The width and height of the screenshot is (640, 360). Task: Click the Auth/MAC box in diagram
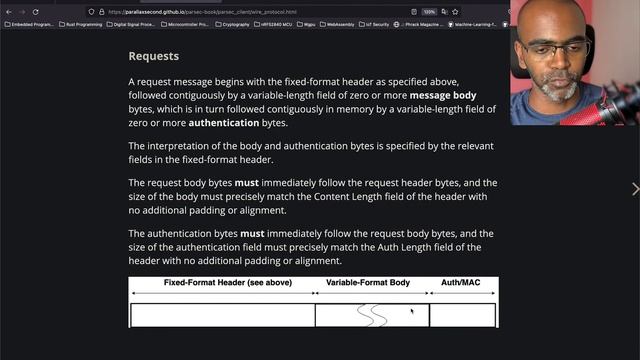click(x=462, y=315)
